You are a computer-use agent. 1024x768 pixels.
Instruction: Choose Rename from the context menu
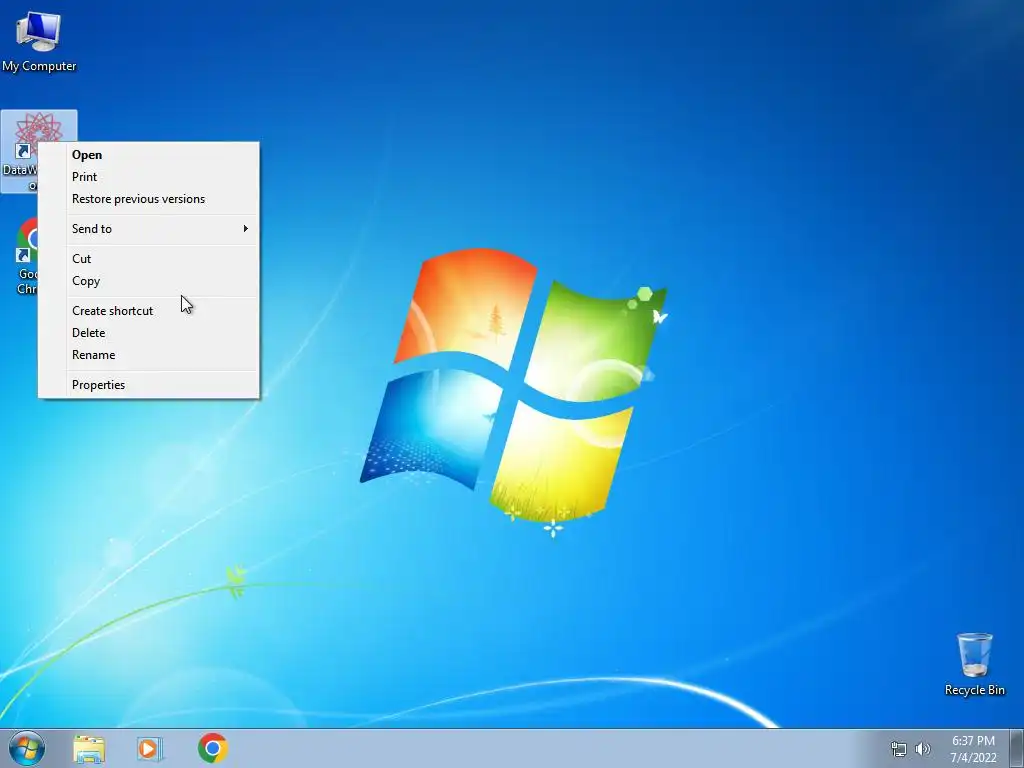point(149,356)
